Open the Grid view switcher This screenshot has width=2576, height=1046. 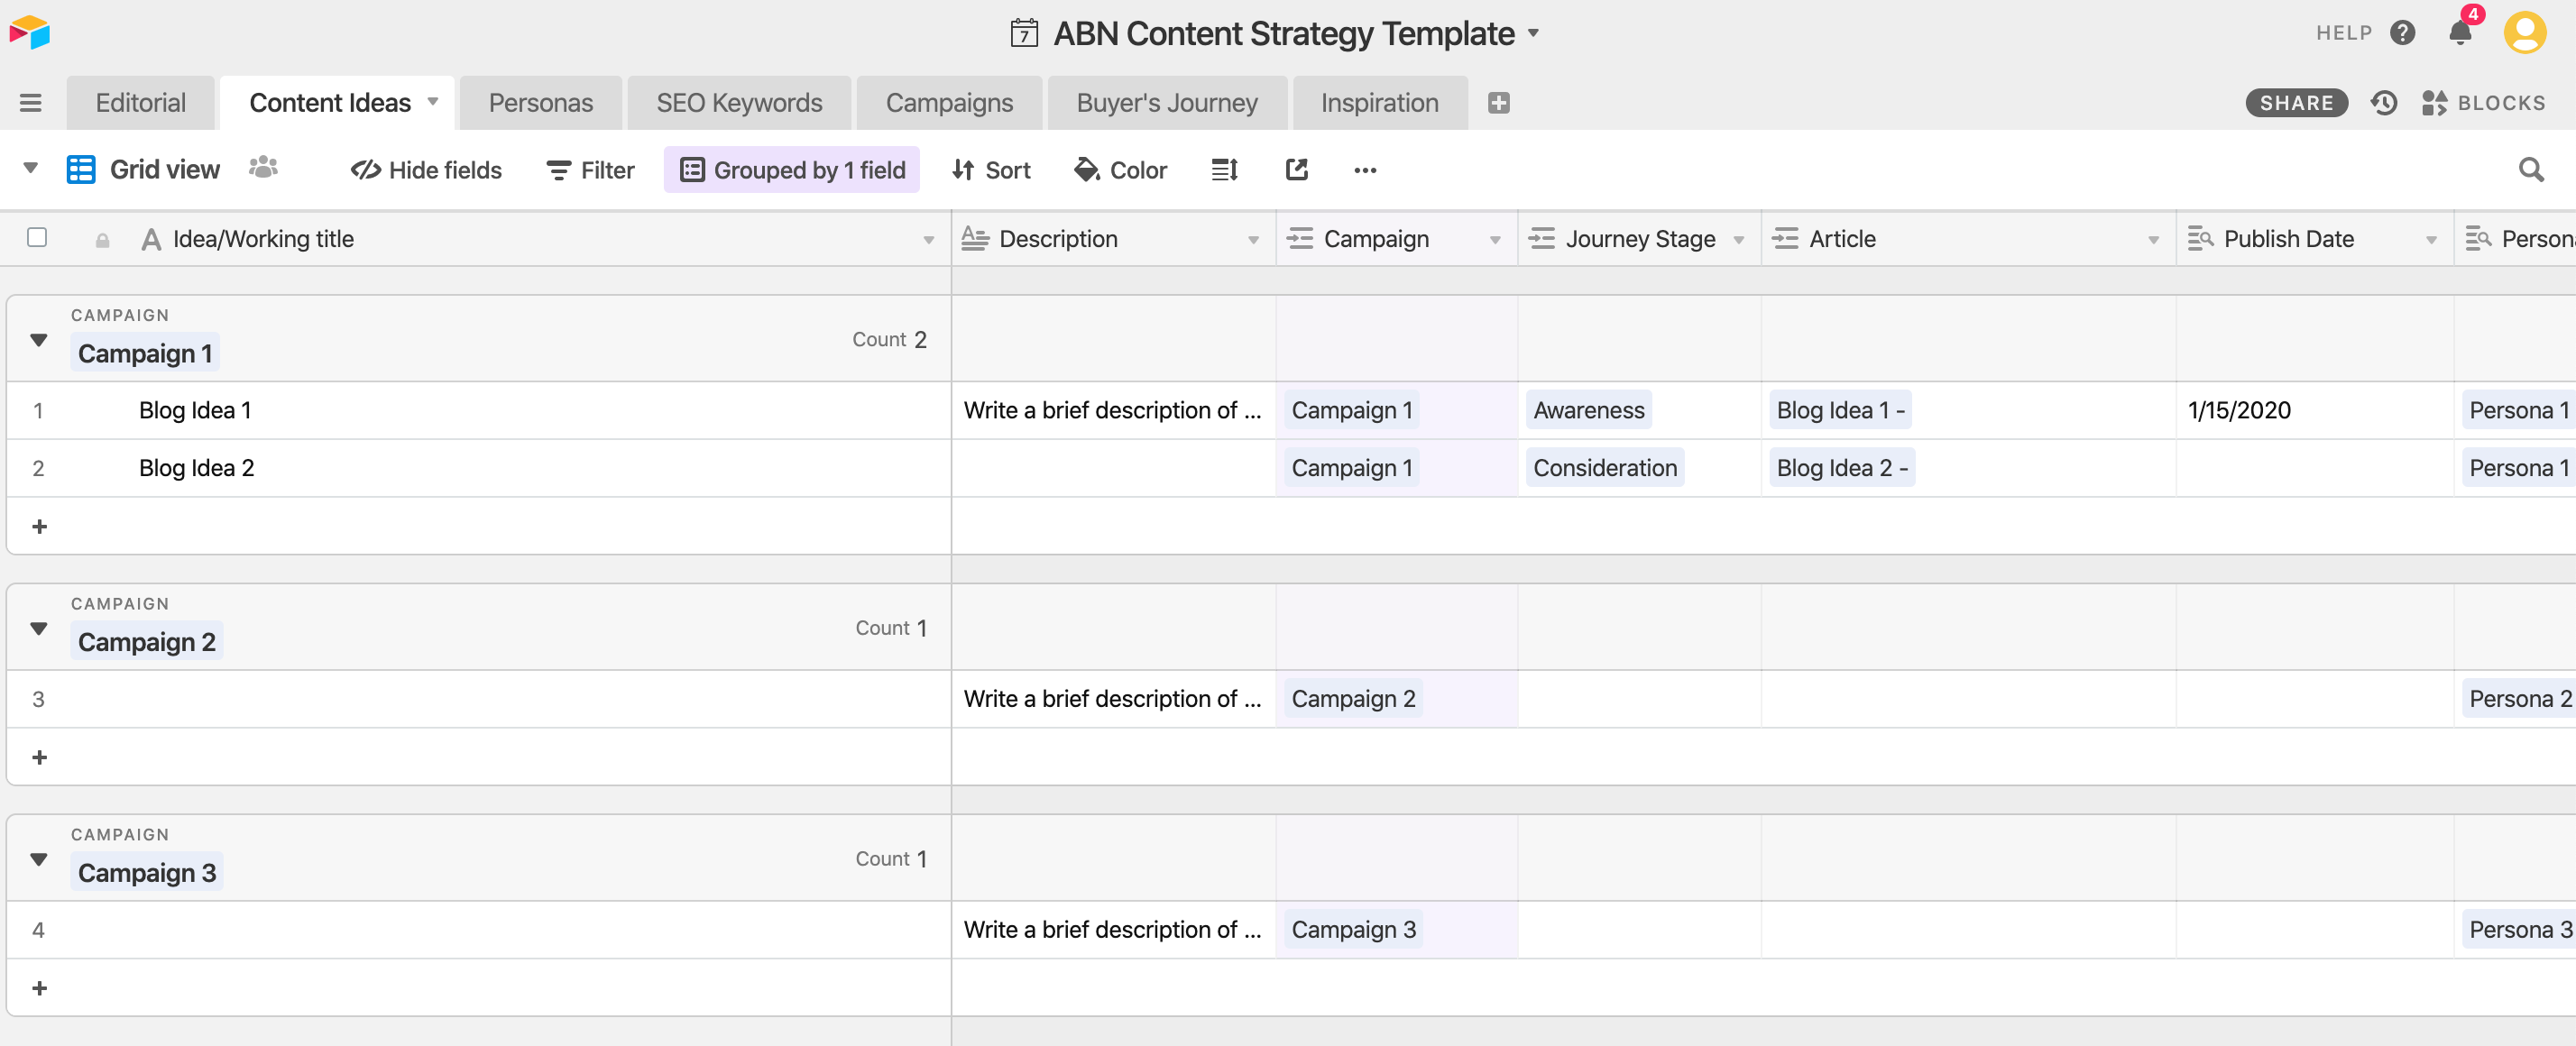143,169
